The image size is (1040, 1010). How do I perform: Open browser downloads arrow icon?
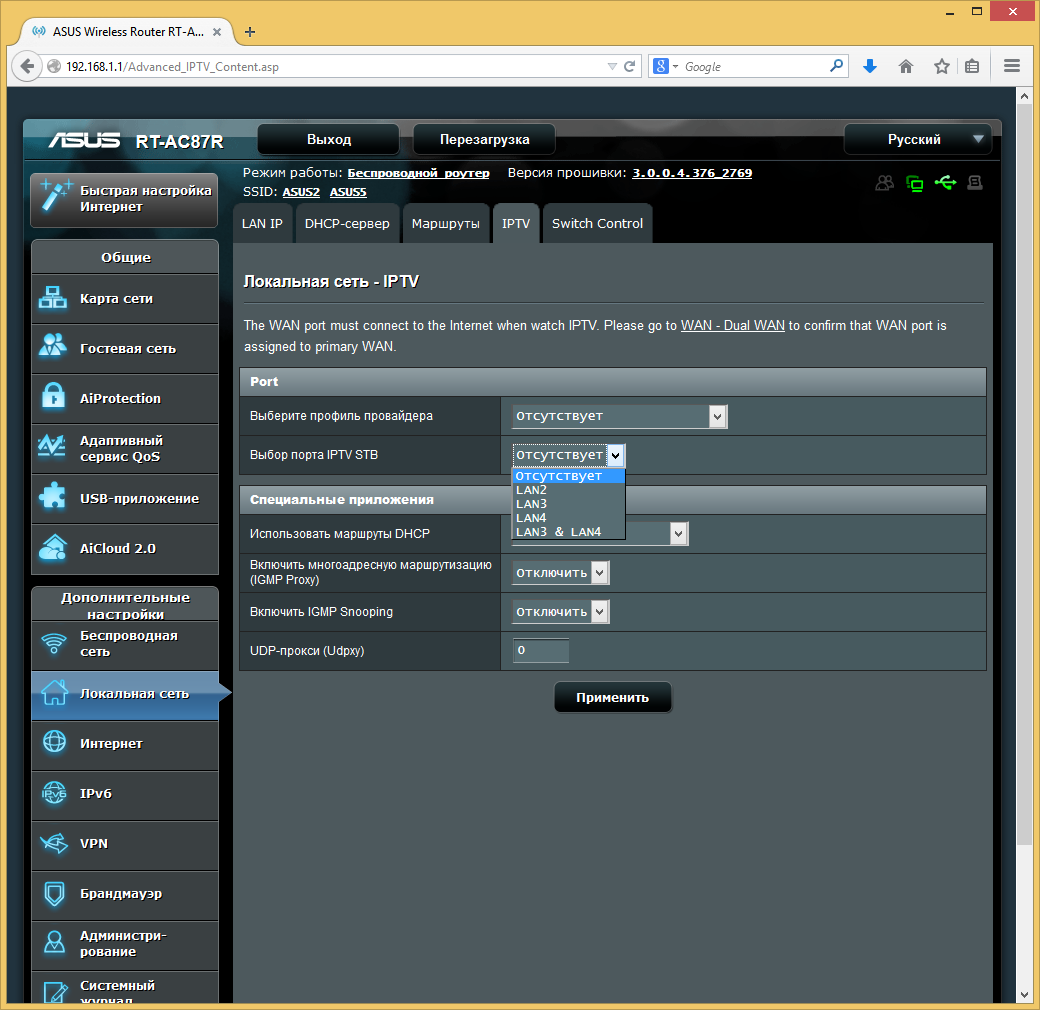click(870, 66)
